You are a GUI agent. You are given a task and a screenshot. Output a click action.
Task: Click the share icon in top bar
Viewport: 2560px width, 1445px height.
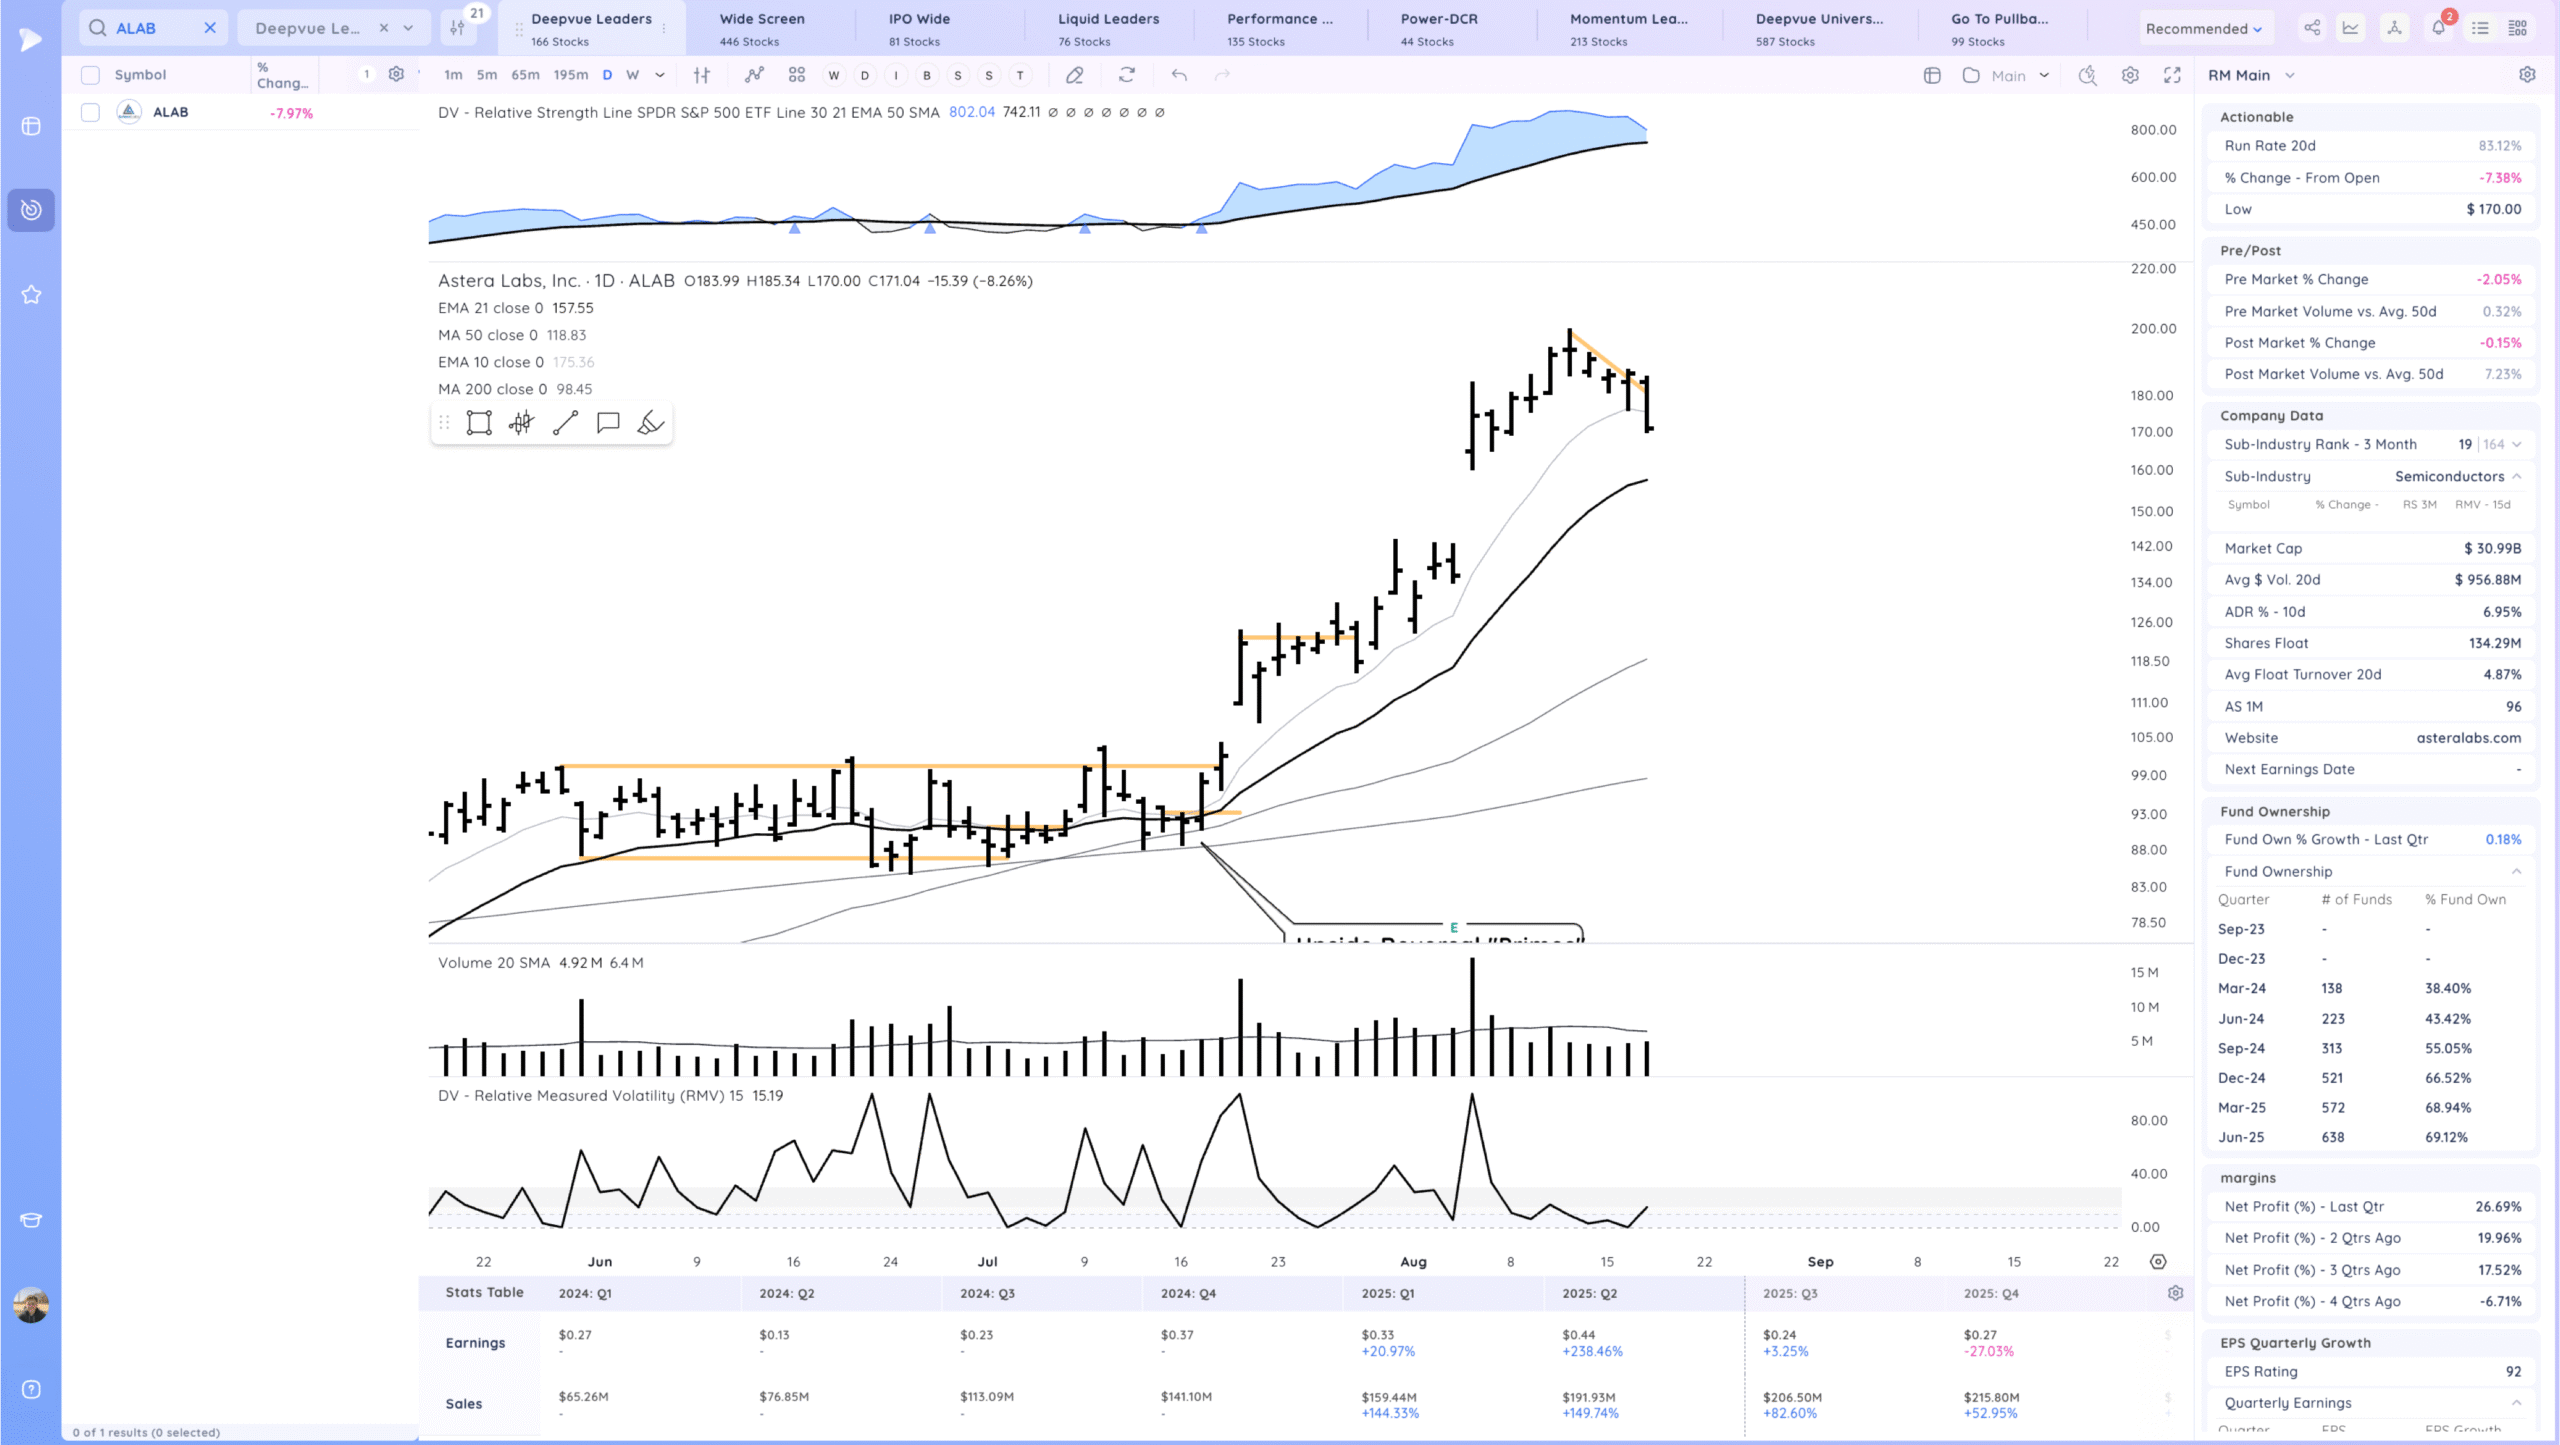[2312, 28]
